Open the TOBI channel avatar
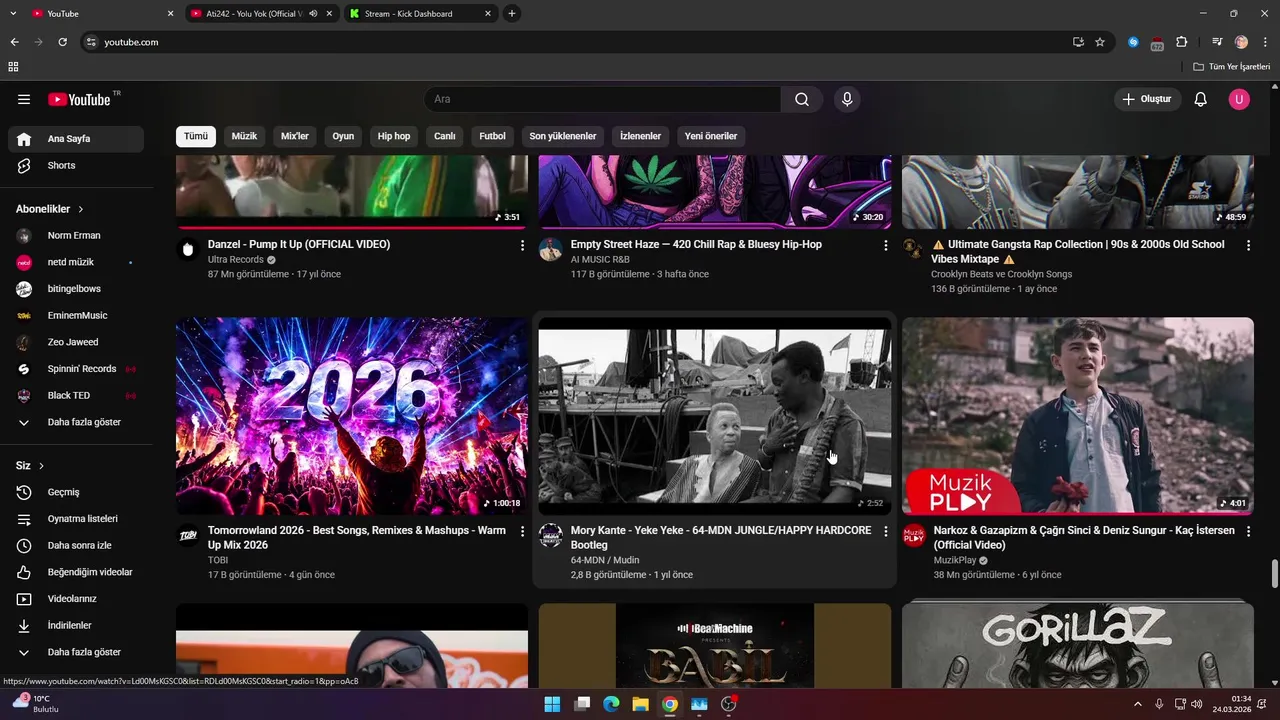 pyautogui.click(x=188, y=535)
